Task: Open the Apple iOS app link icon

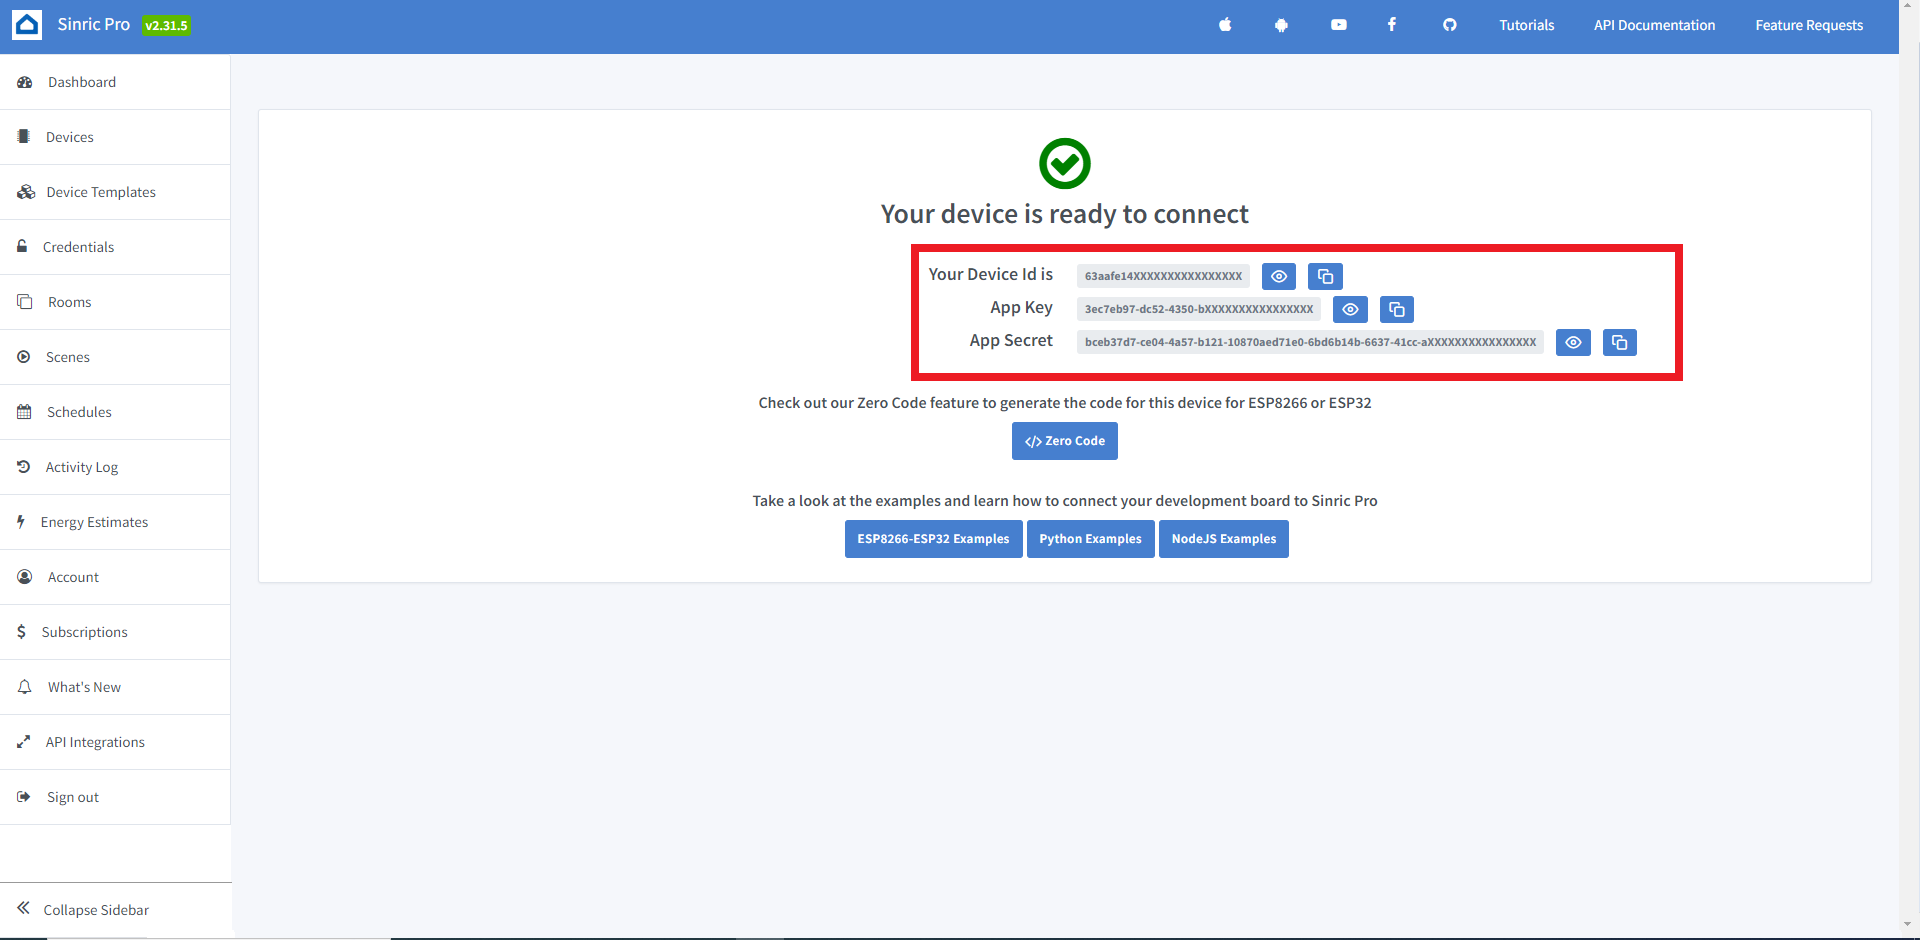Action: (1225, 25)
